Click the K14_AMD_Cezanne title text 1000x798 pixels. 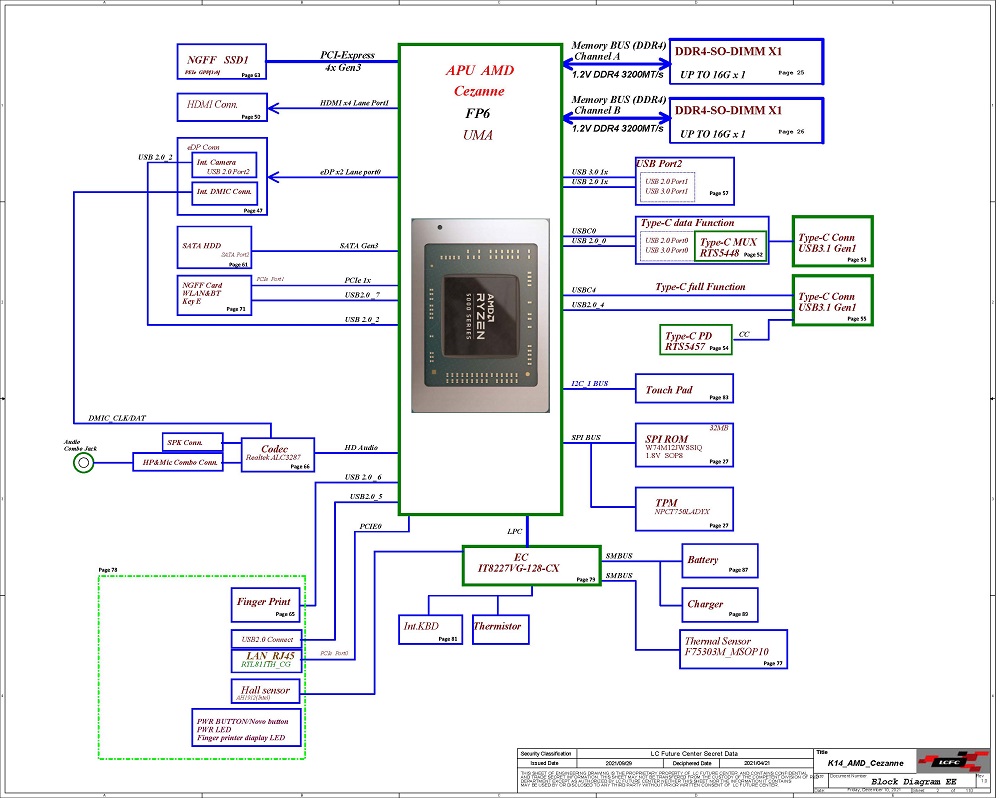[x=865, y=763]
